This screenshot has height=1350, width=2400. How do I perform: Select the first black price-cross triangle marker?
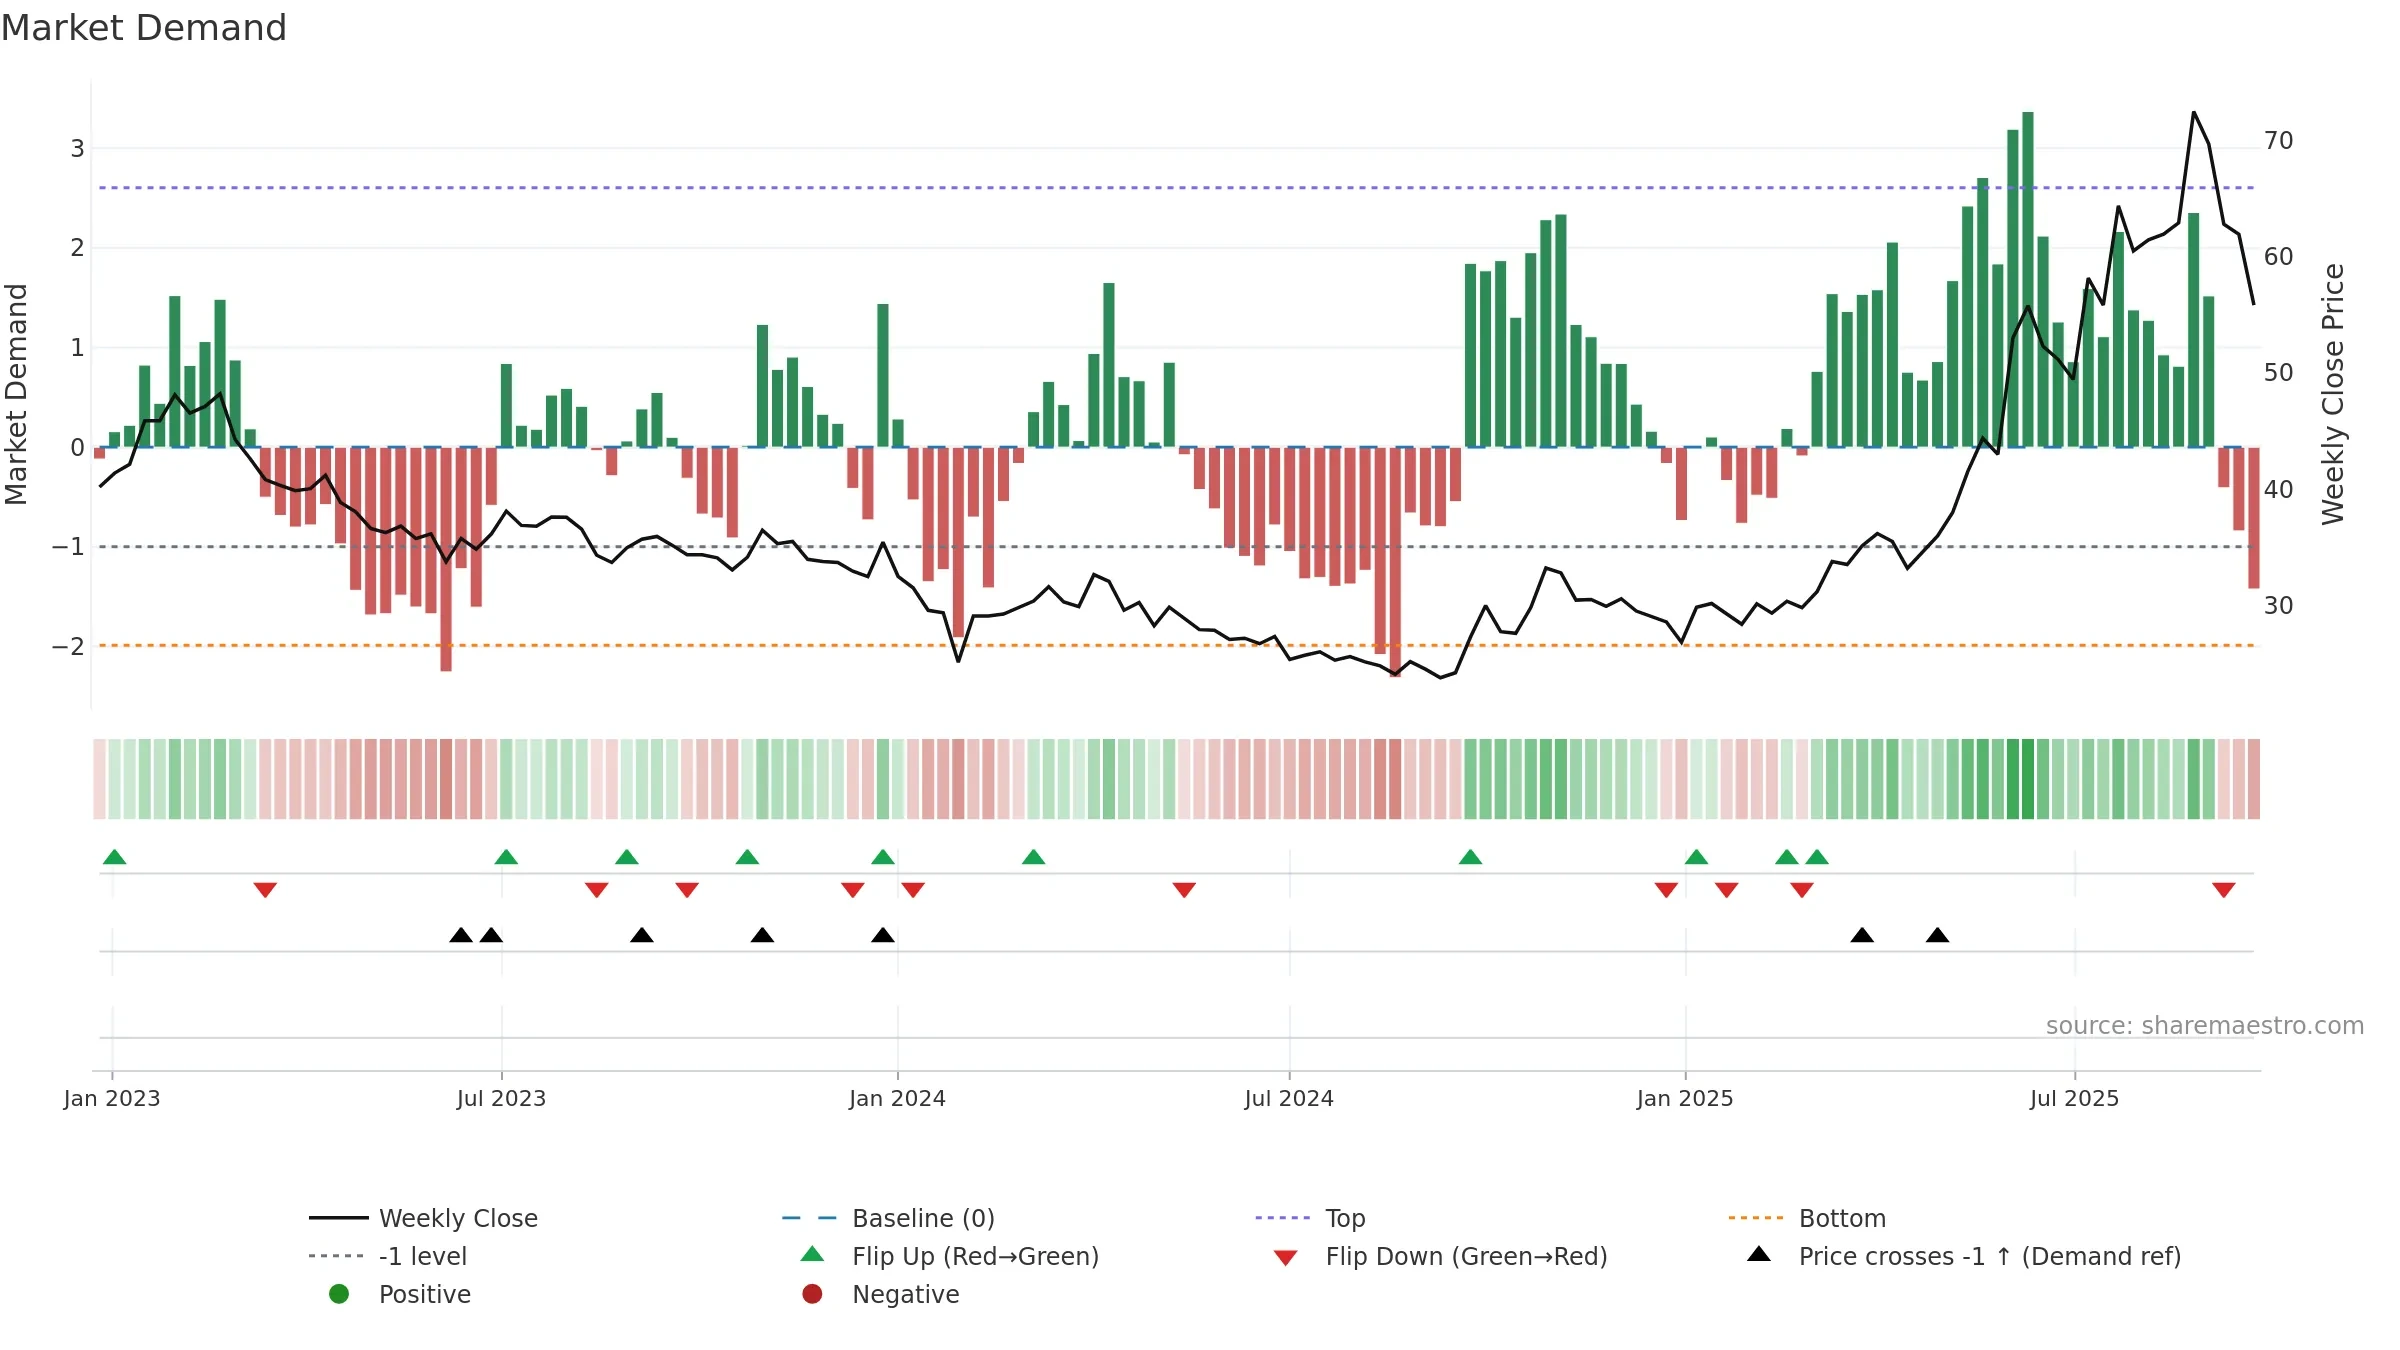(x=461, y=935)
